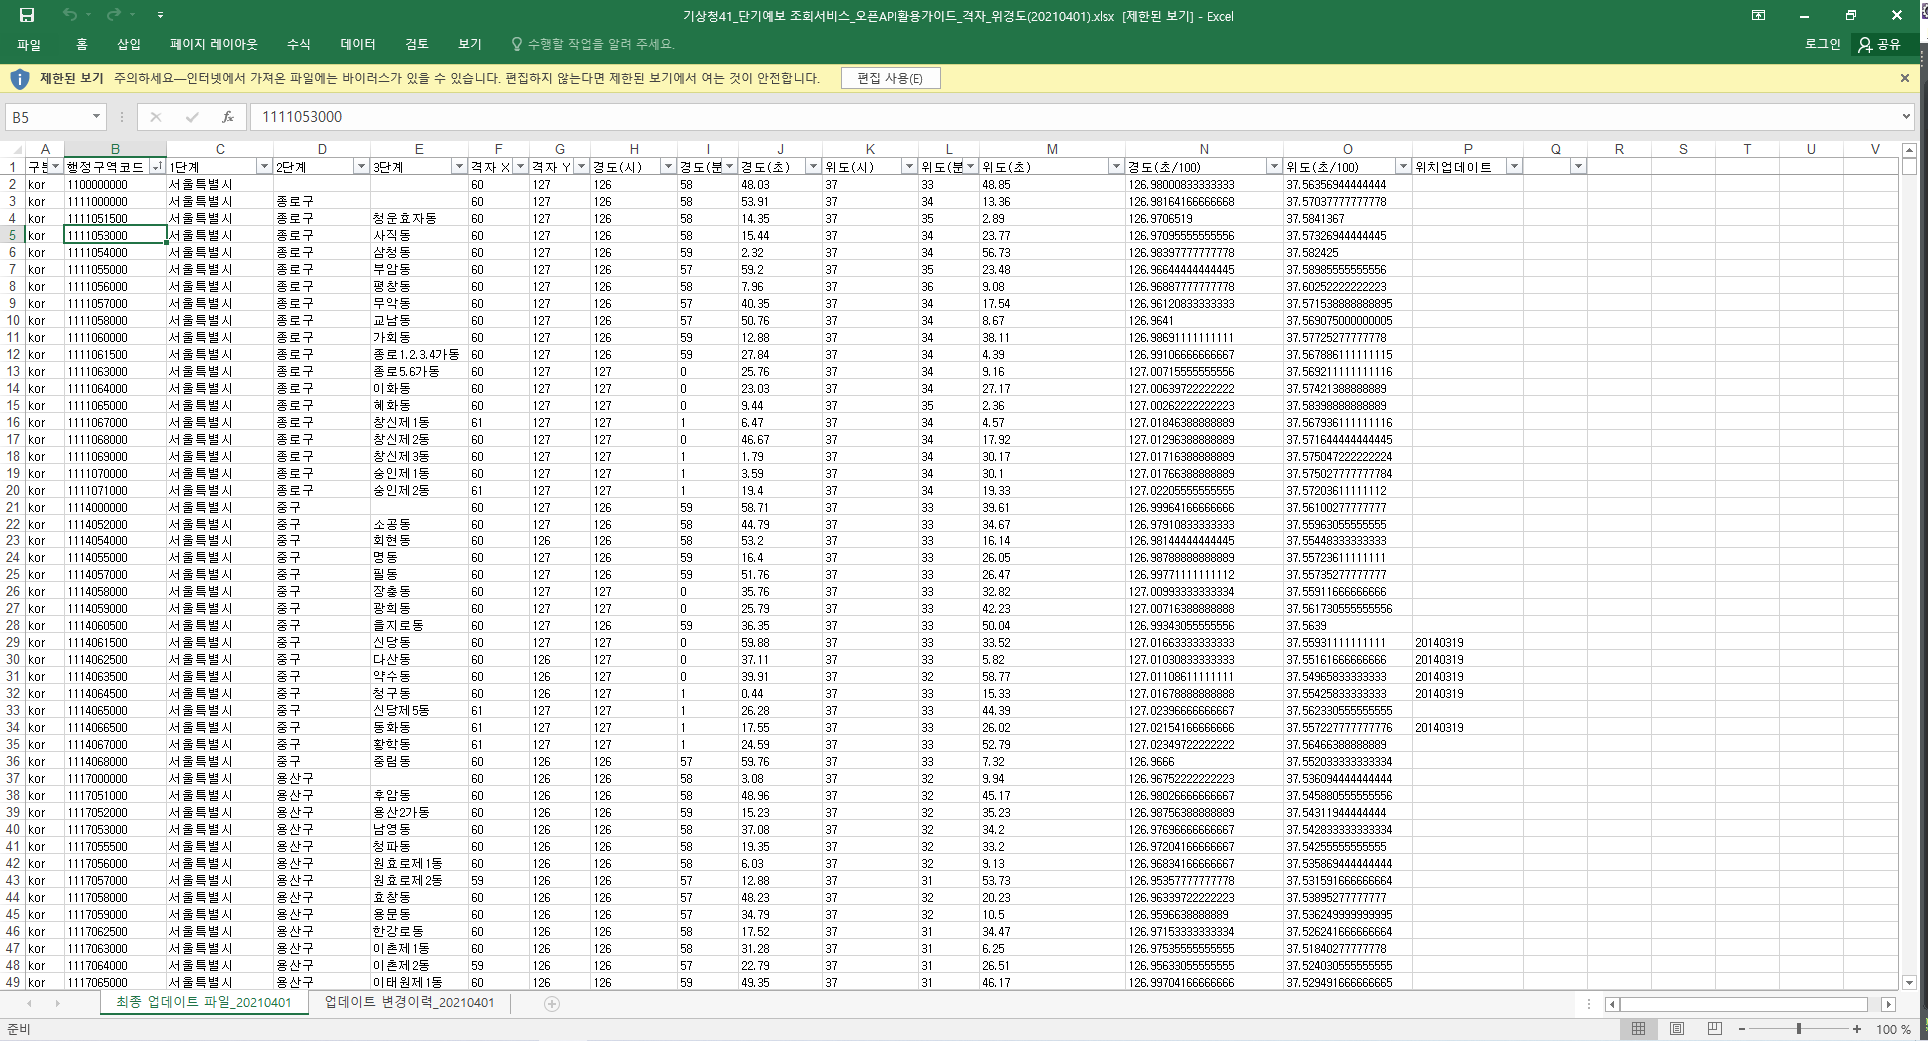Open the filter dropdown for 위도(초/100) column

coord(1403,167)
